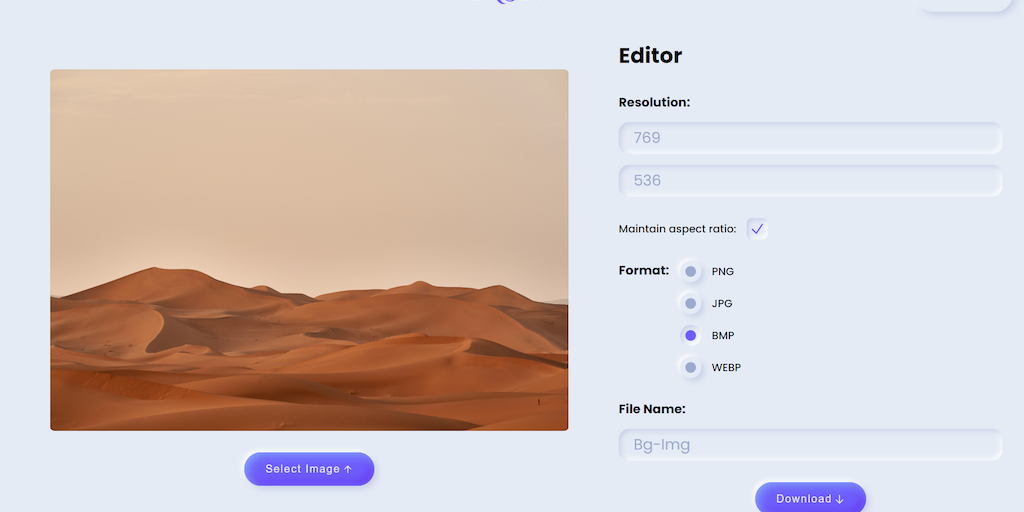
Task: Toggle the Maintain aspect ratio checkbox
Action: 757,229
